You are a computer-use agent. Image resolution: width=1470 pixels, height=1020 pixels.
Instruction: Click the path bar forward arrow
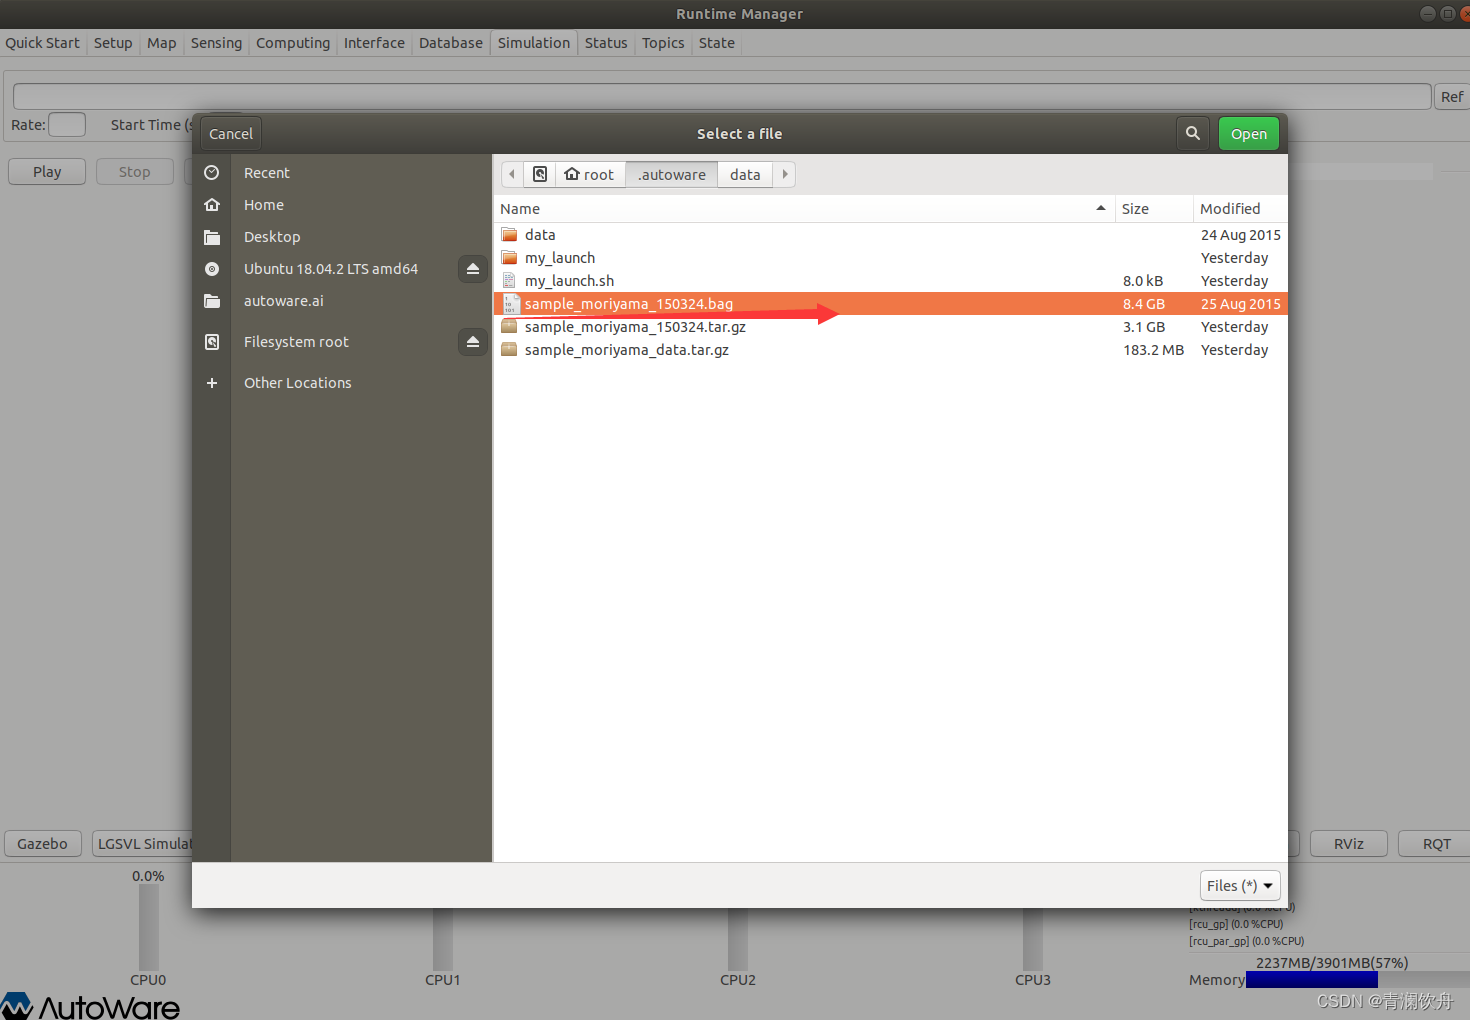[785, 174]
